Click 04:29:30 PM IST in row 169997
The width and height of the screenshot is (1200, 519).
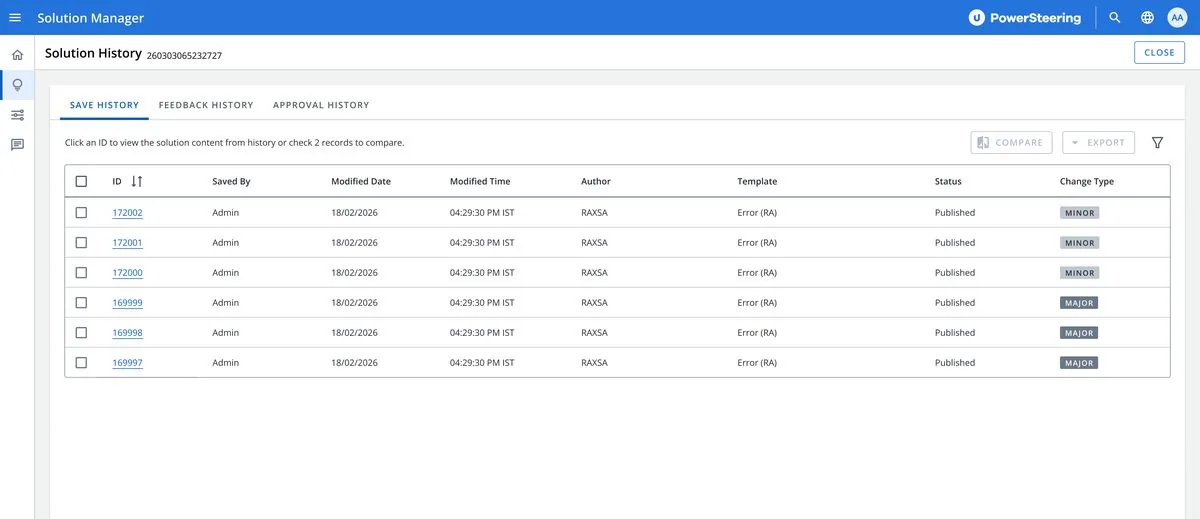482,363
